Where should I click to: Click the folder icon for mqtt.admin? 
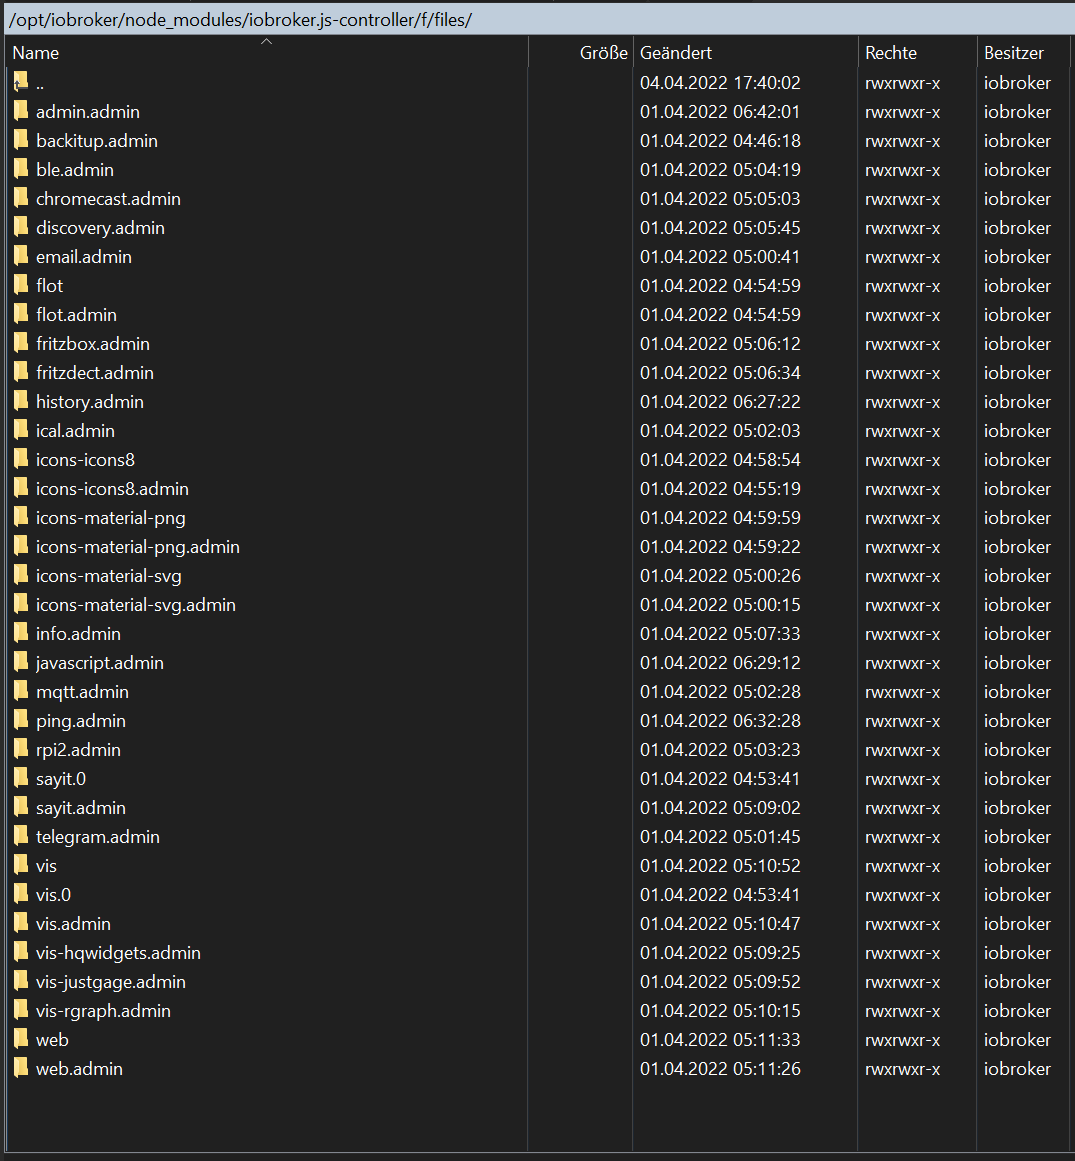(x=21, y=691)
